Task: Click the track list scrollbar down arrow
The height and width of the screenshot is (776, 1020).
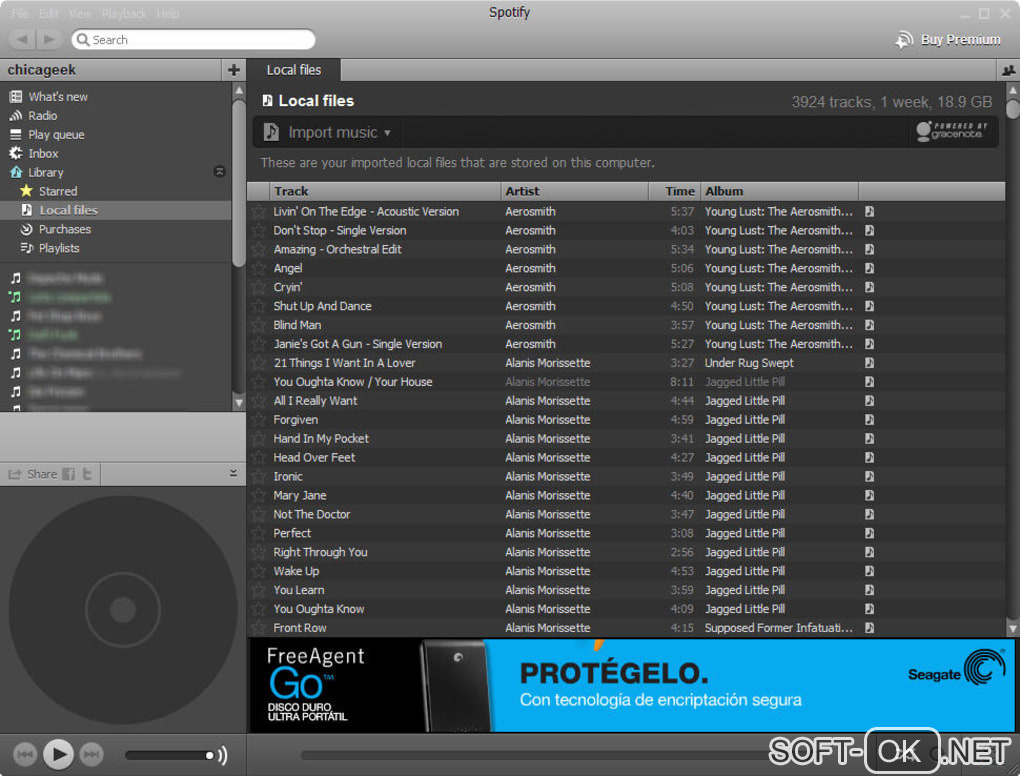Action: coord(1012,628)
